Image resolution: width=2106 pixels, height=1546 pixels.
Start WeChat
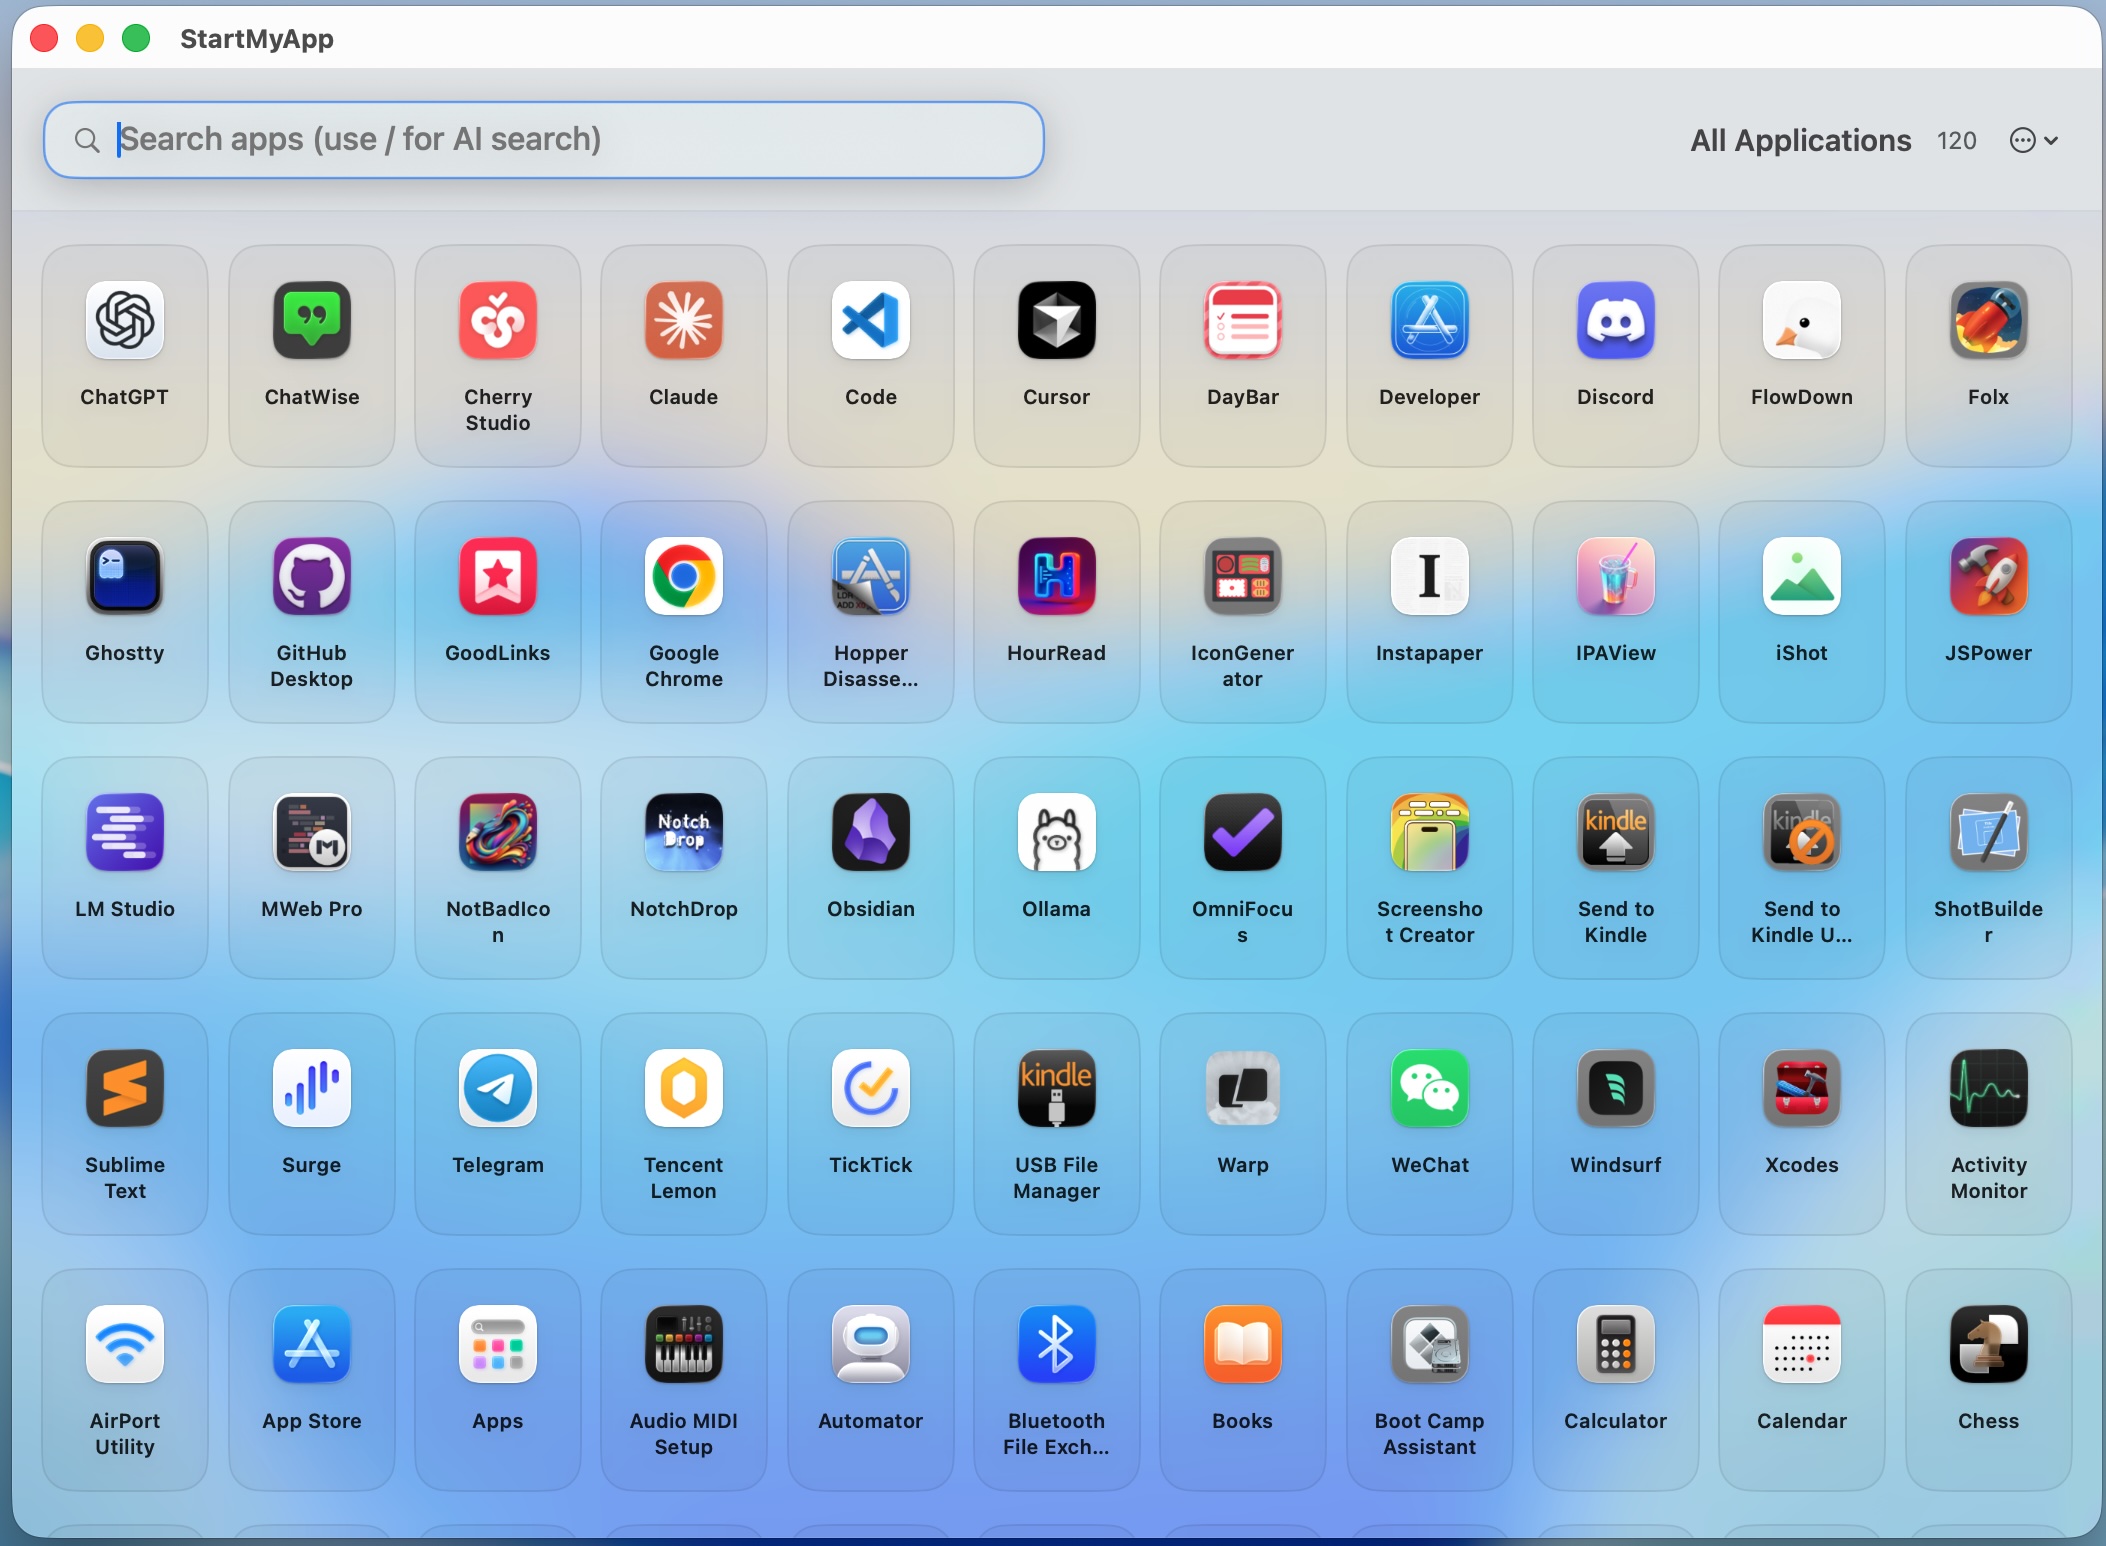point(1428,1107)
